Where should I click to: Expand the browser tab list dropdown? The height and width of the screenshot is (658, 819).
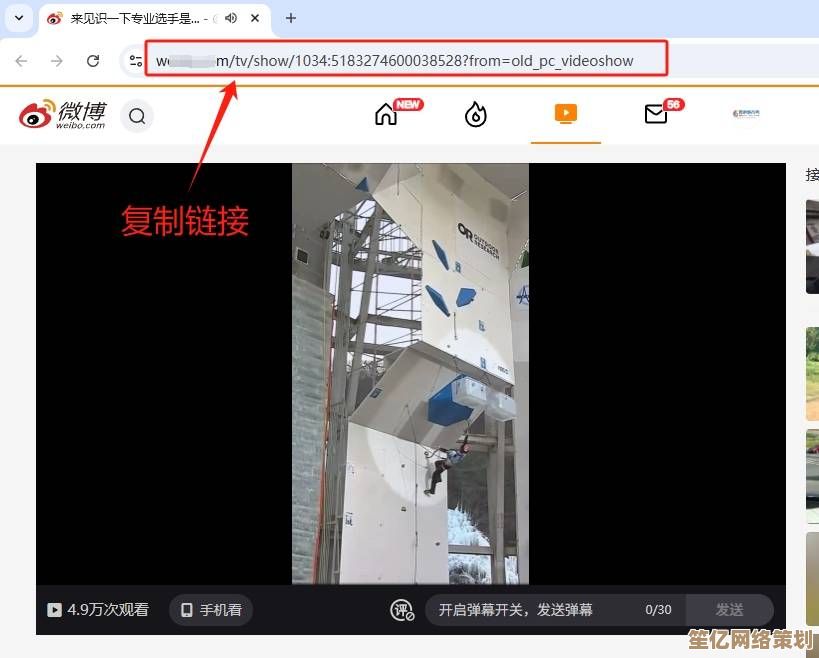tap(18, 18)
